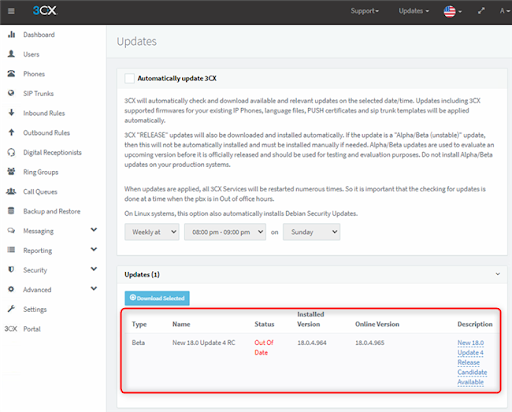Click the Download Selected button
The image size is (512, 412).
(157, 298)
